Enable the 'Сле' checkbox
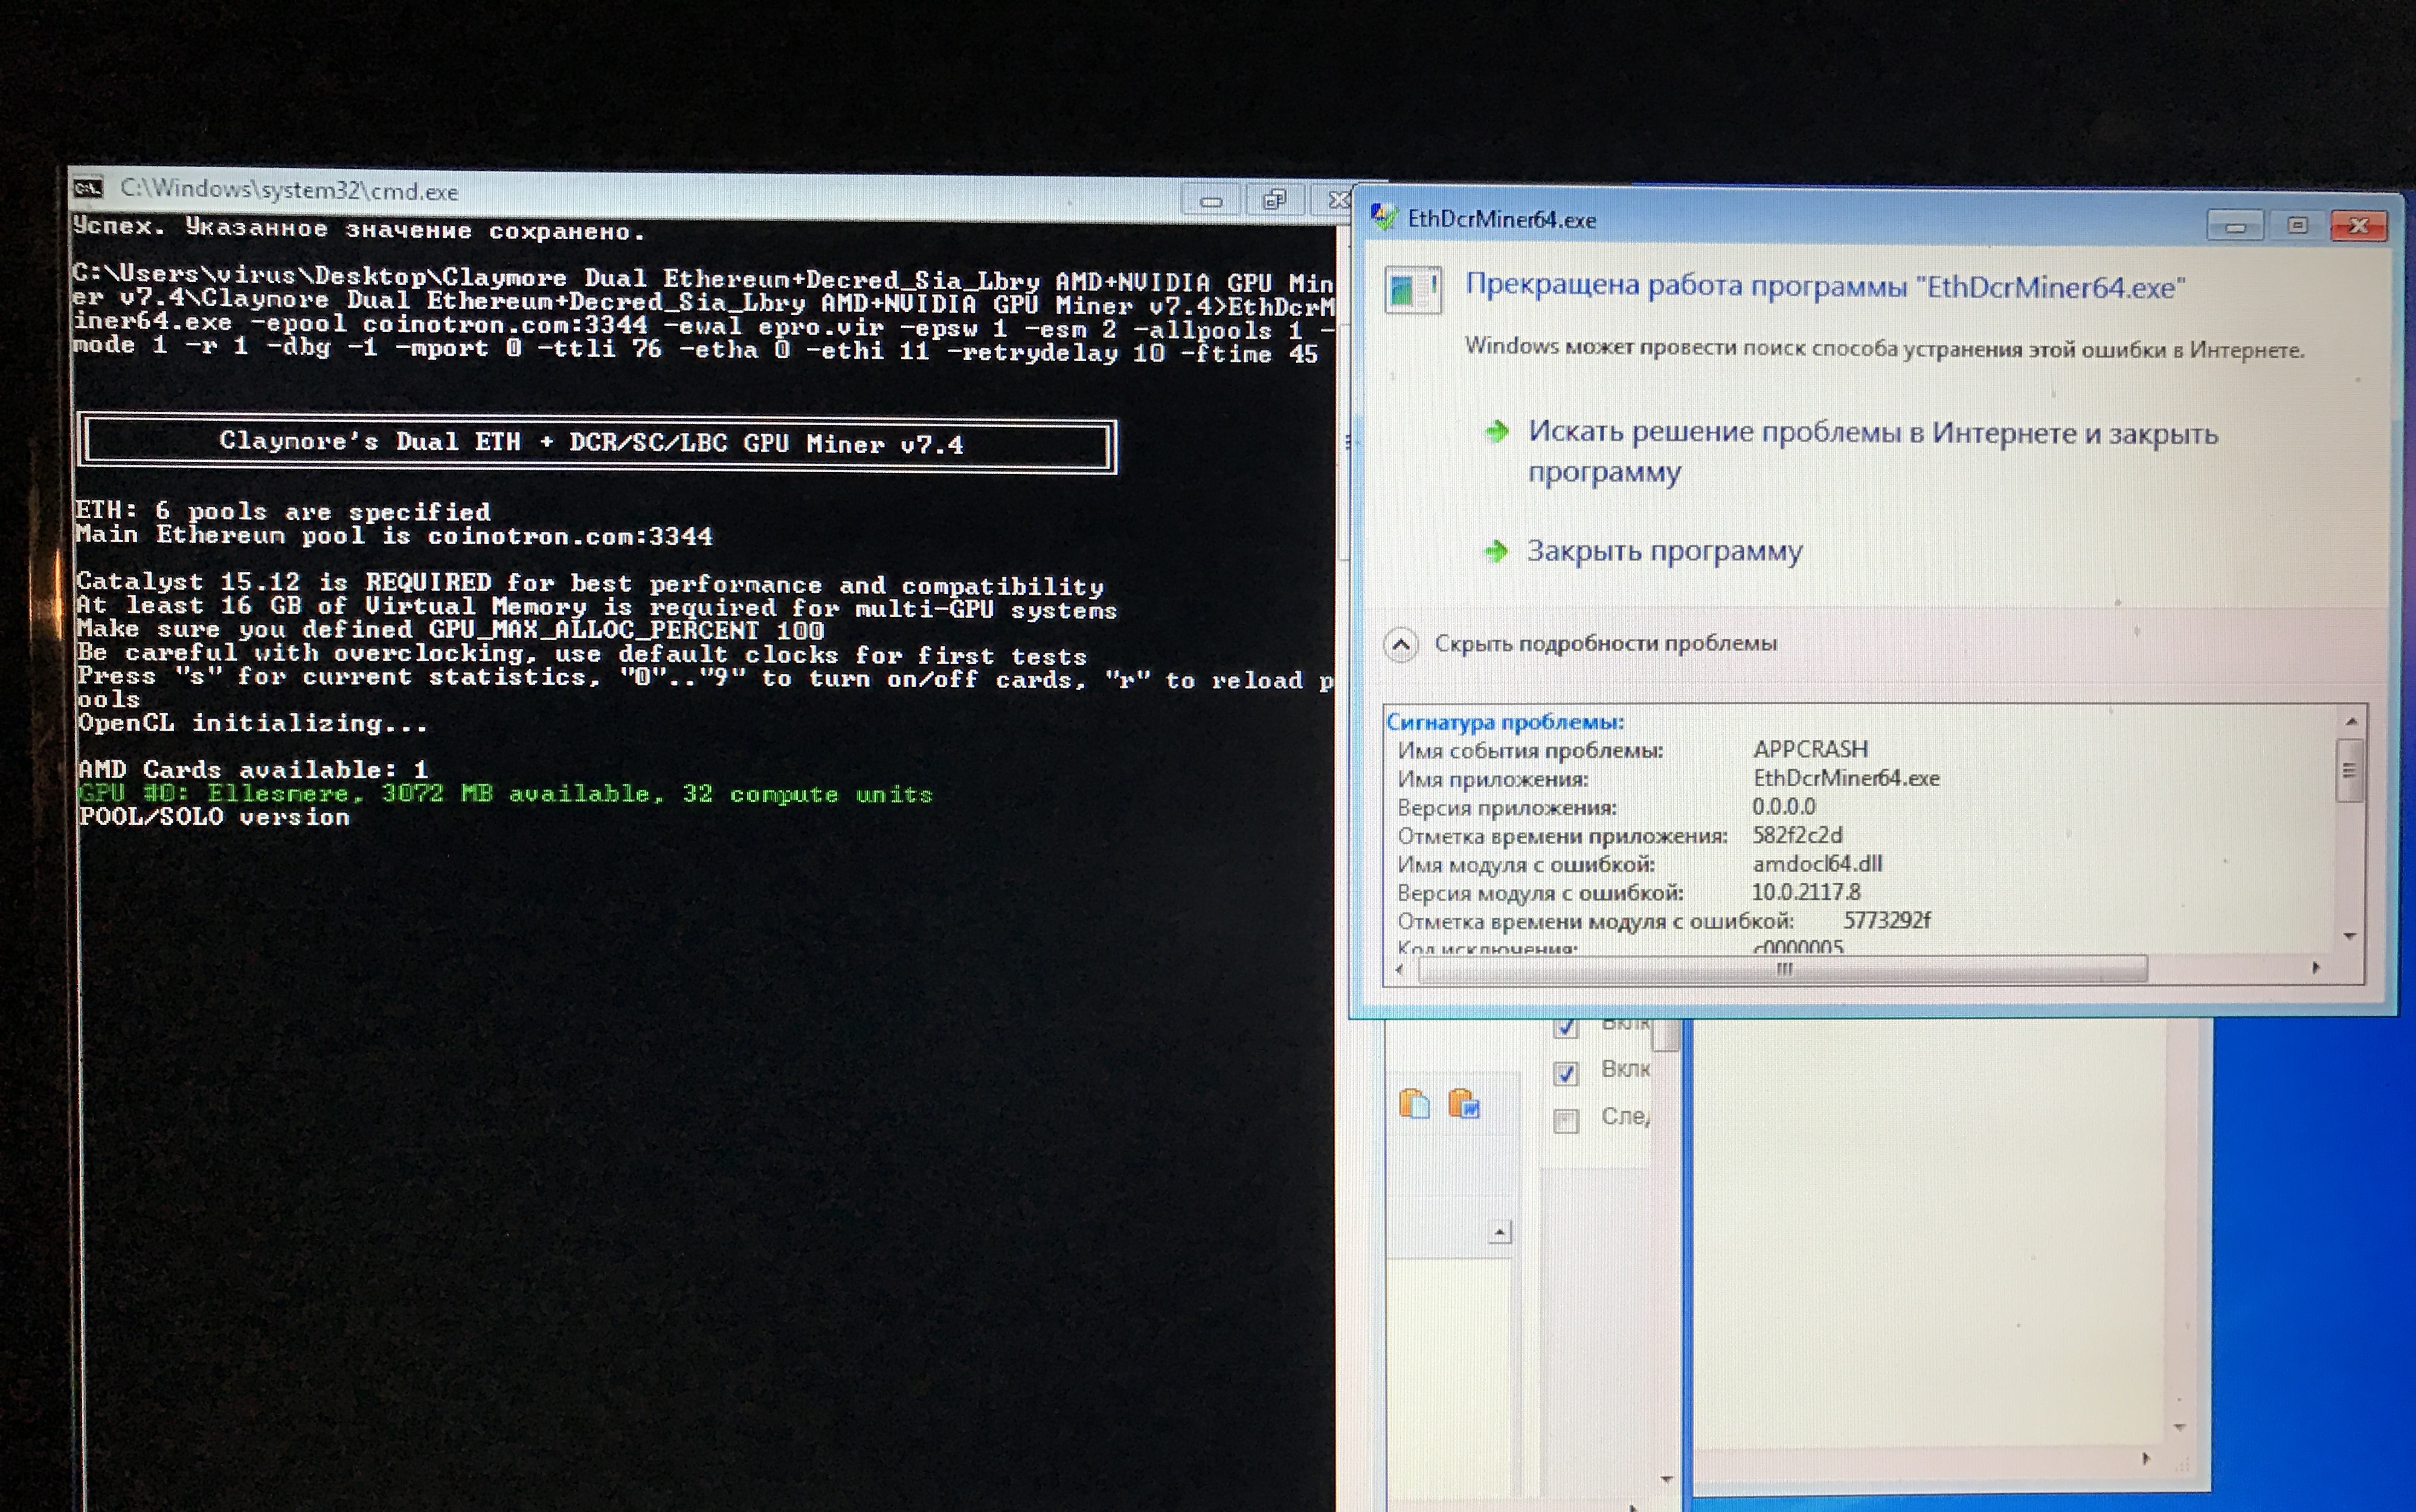 1566,1120
